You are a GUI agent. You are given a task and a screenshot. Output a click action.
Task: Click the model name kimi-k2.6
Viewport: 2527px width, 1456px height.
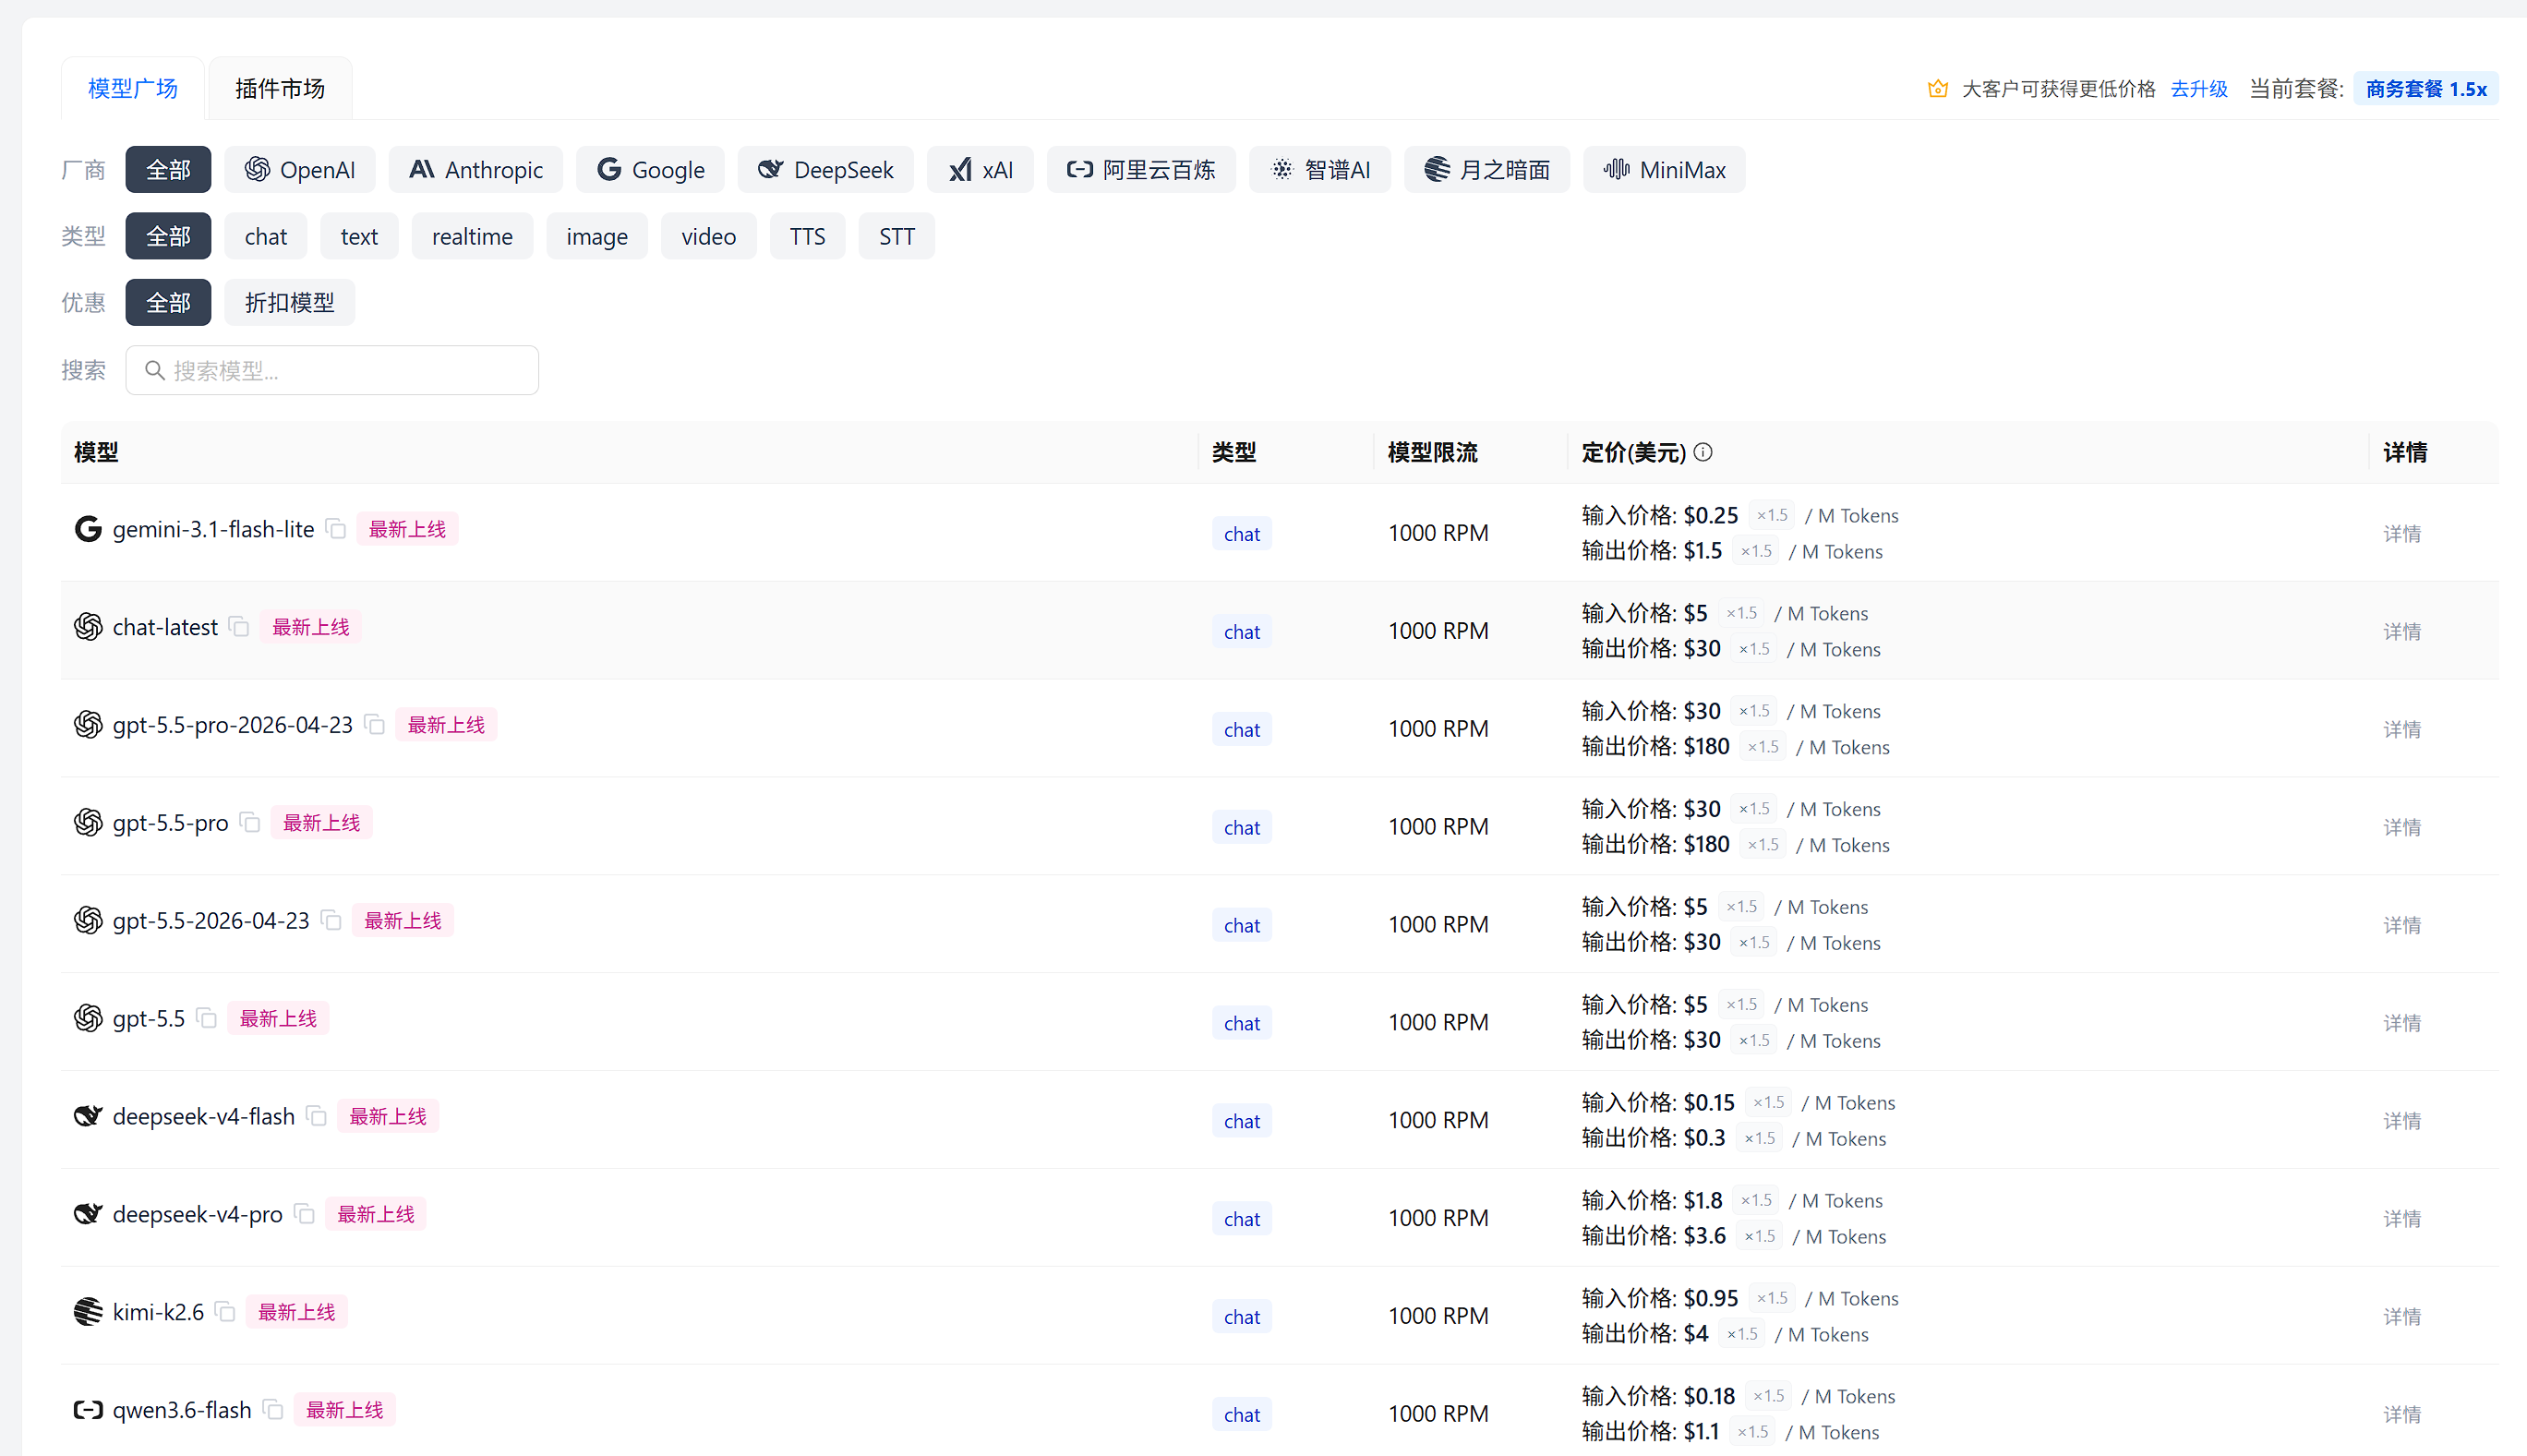(x=158, y=1312)
